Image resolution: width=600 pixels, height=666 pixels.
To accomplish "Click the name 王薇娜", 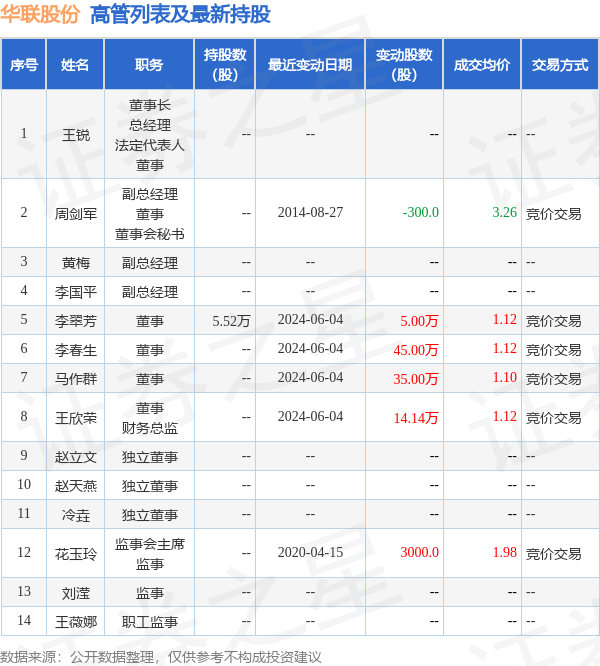I will coord(76,622).
